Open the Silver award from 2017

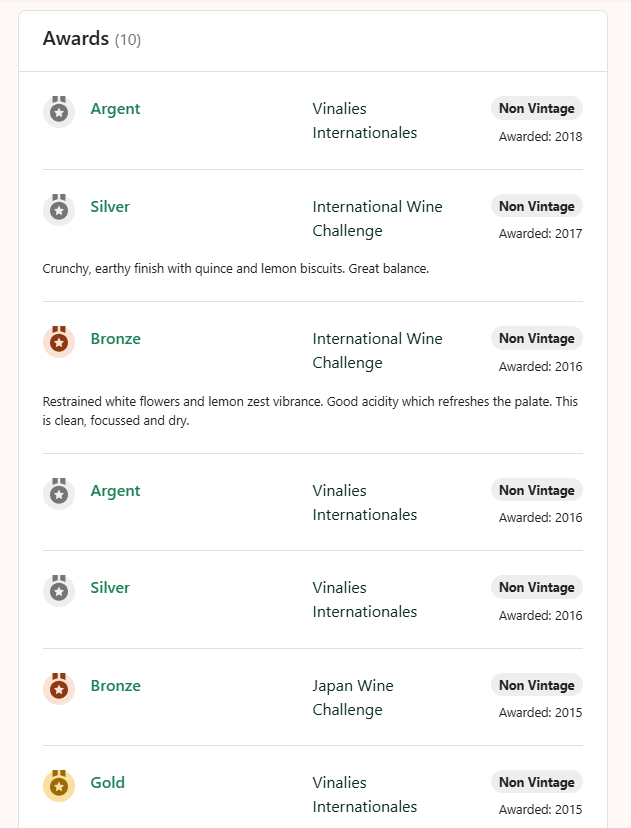tap(110, 207)
